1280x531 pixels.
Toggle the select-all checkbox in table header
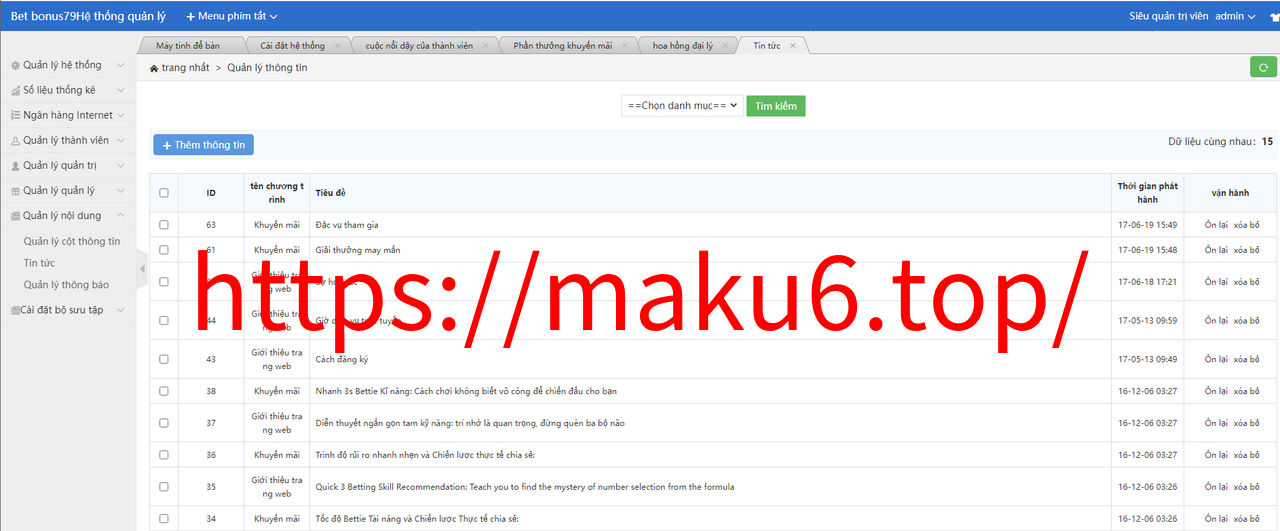click(x=164, y=193)
